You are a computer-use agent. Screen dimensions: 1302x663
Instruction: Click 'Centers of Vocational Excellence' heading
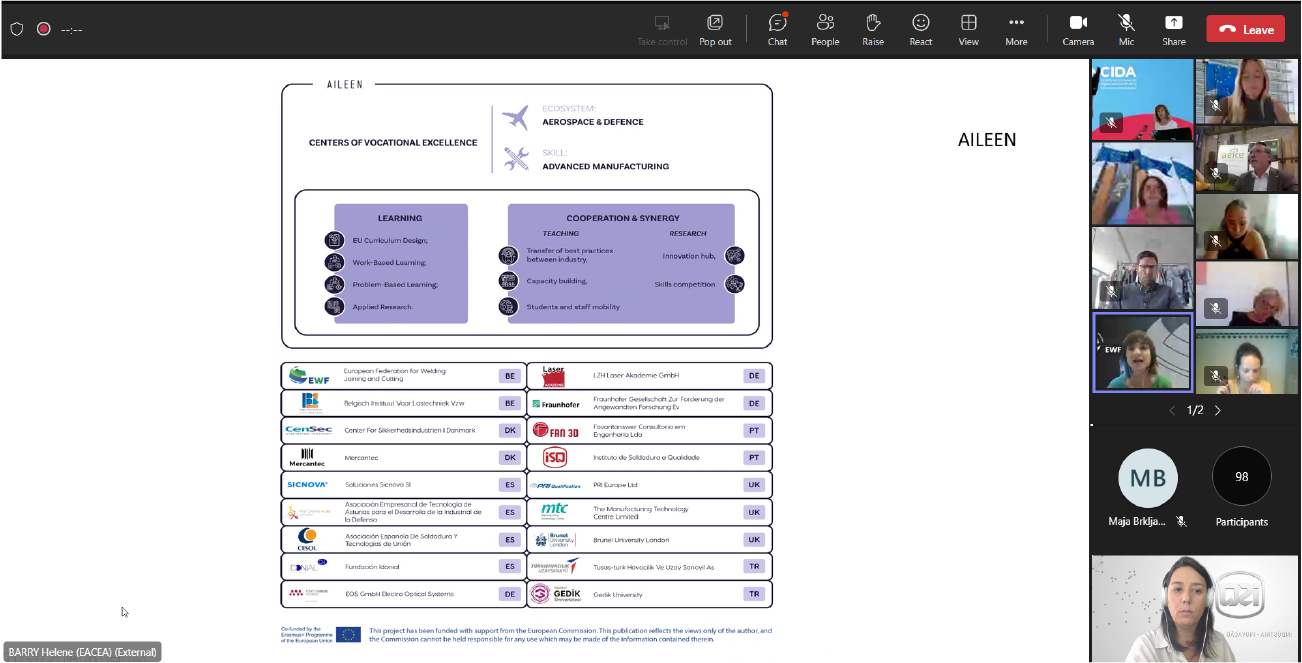click(393, 143)
